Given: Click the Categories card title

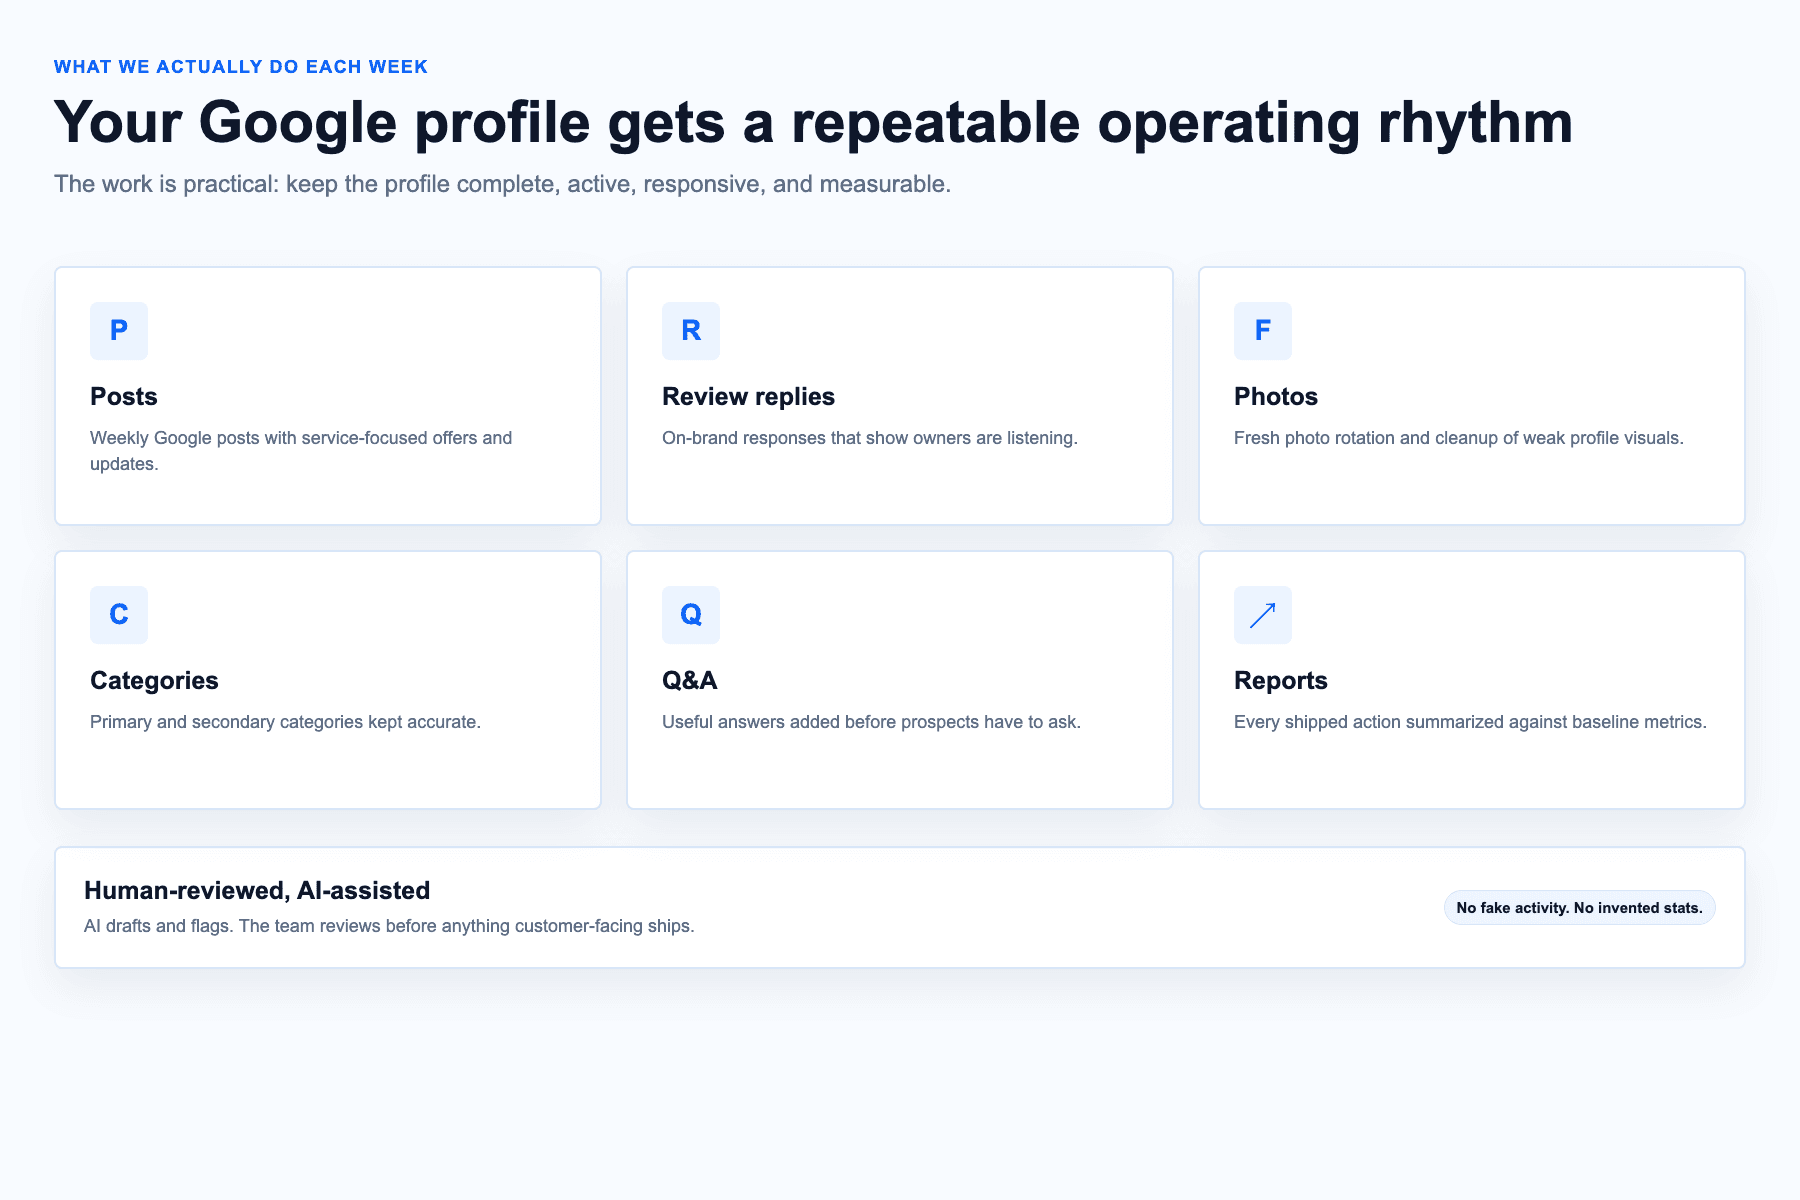Looking at the screenshot, I should pyautogui.click(x=154, y=680).
